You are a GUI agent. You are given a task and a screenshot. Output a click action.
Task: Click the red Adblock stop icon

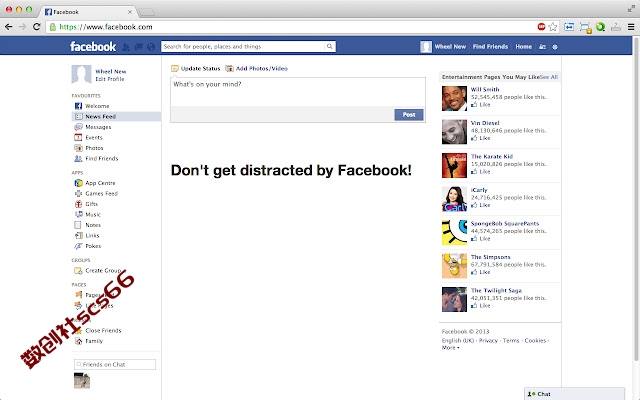point(541,27)
